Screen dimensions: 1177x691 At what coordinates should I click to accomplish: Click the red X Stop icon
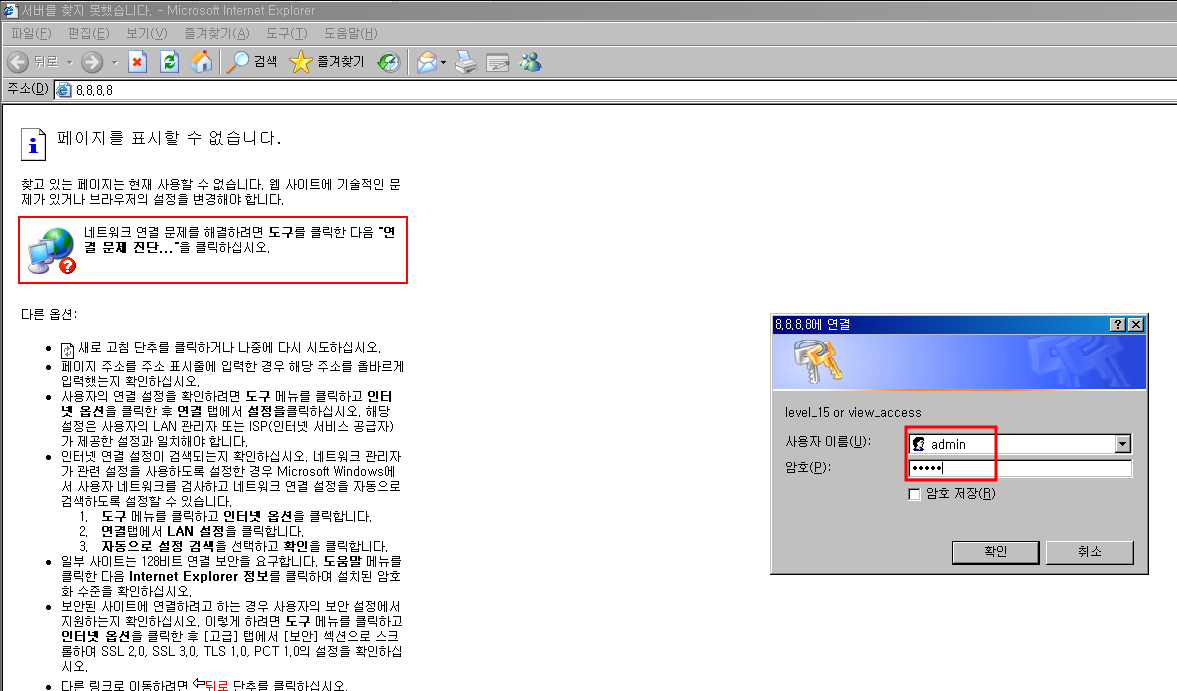point(137,62)
